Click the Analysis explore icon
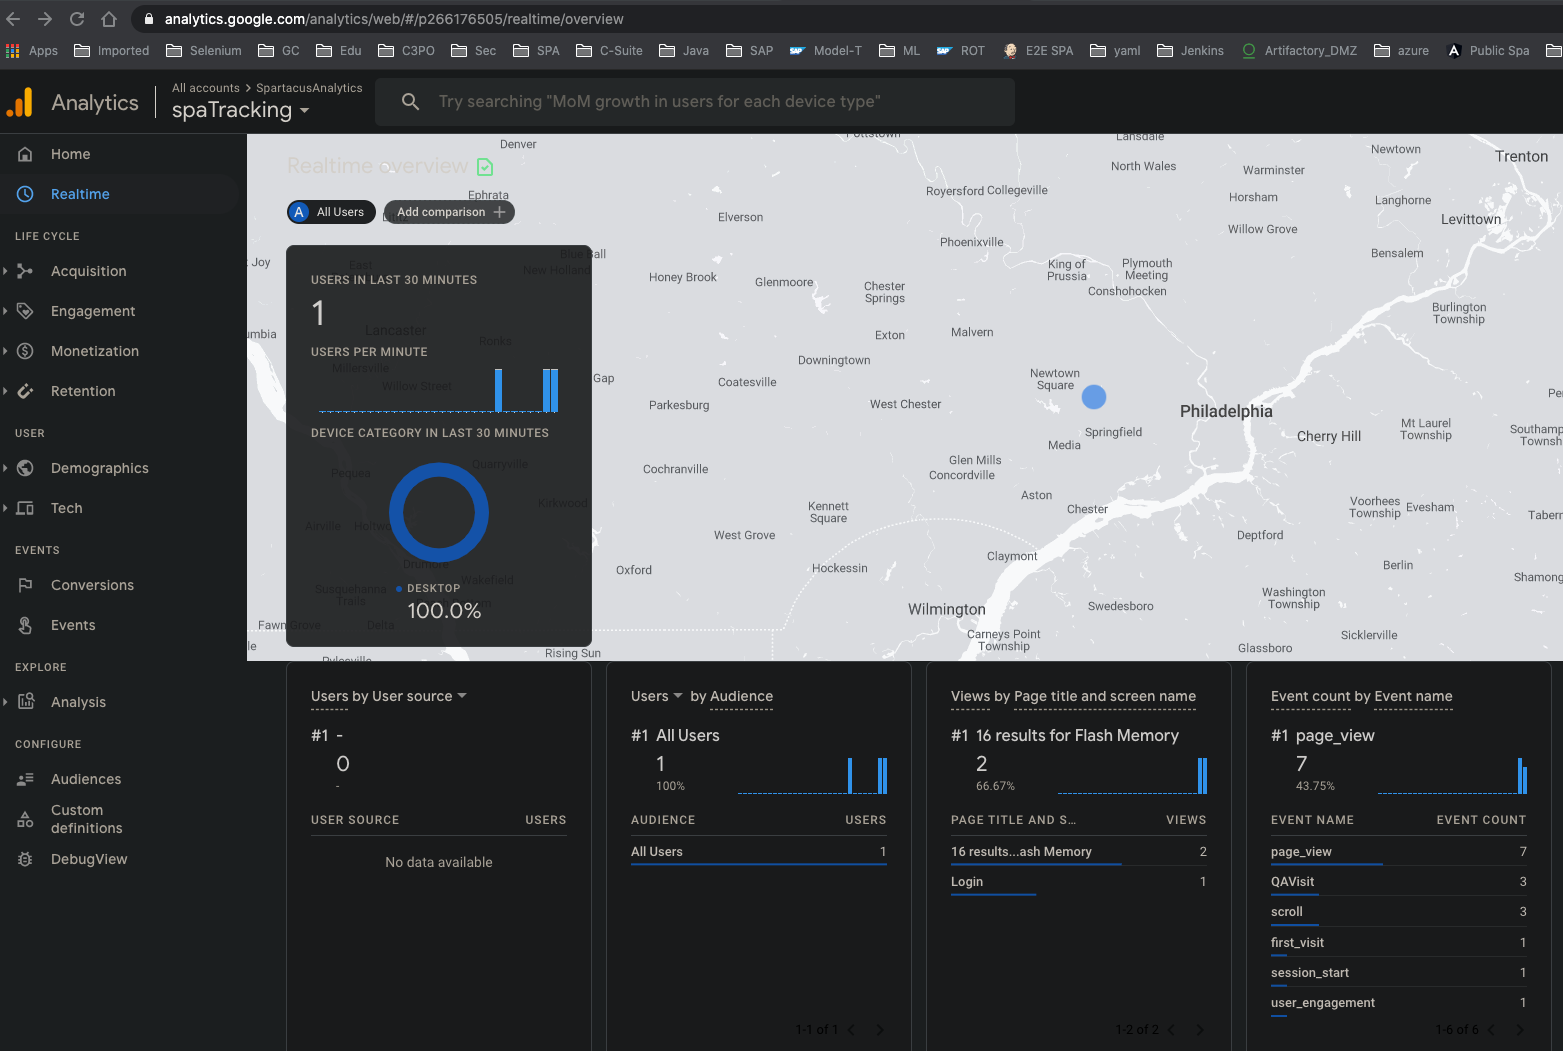Image resolution: width=1563 pixels, height=1051 pixels. coord(26,702)
